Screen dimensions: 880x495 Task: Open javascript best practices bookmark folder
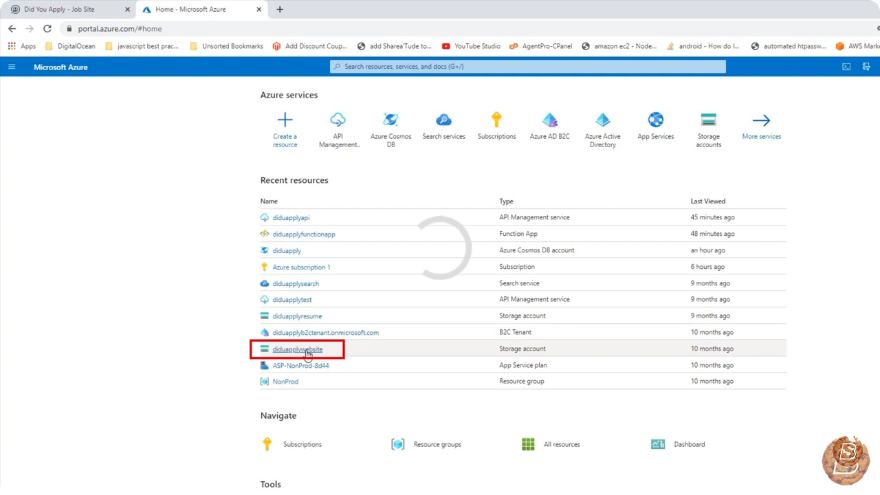[x=141, y=46]
